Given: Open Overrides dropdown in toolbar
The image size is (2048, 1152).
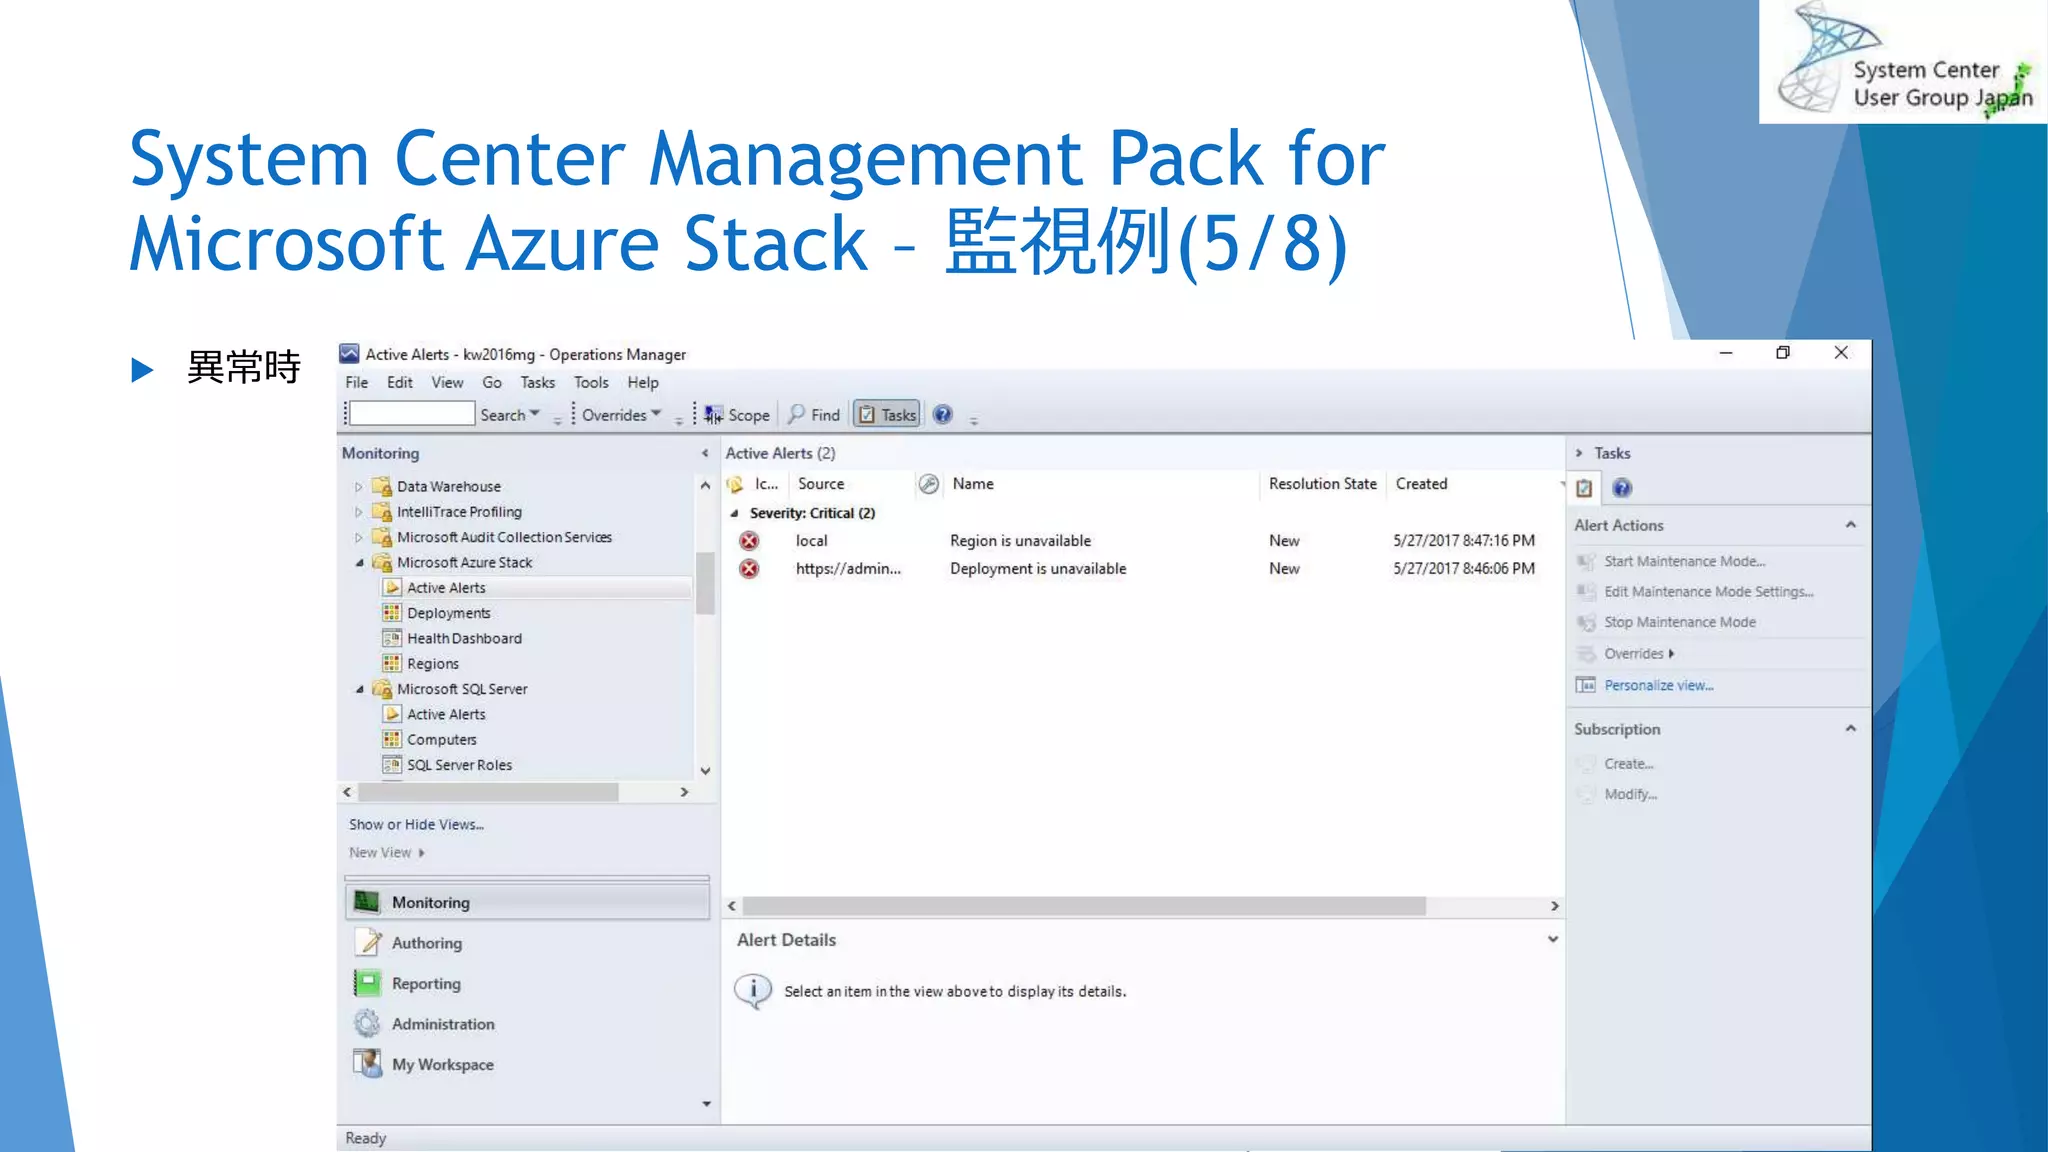Looking at the screenshot, I should pos(621,415).
